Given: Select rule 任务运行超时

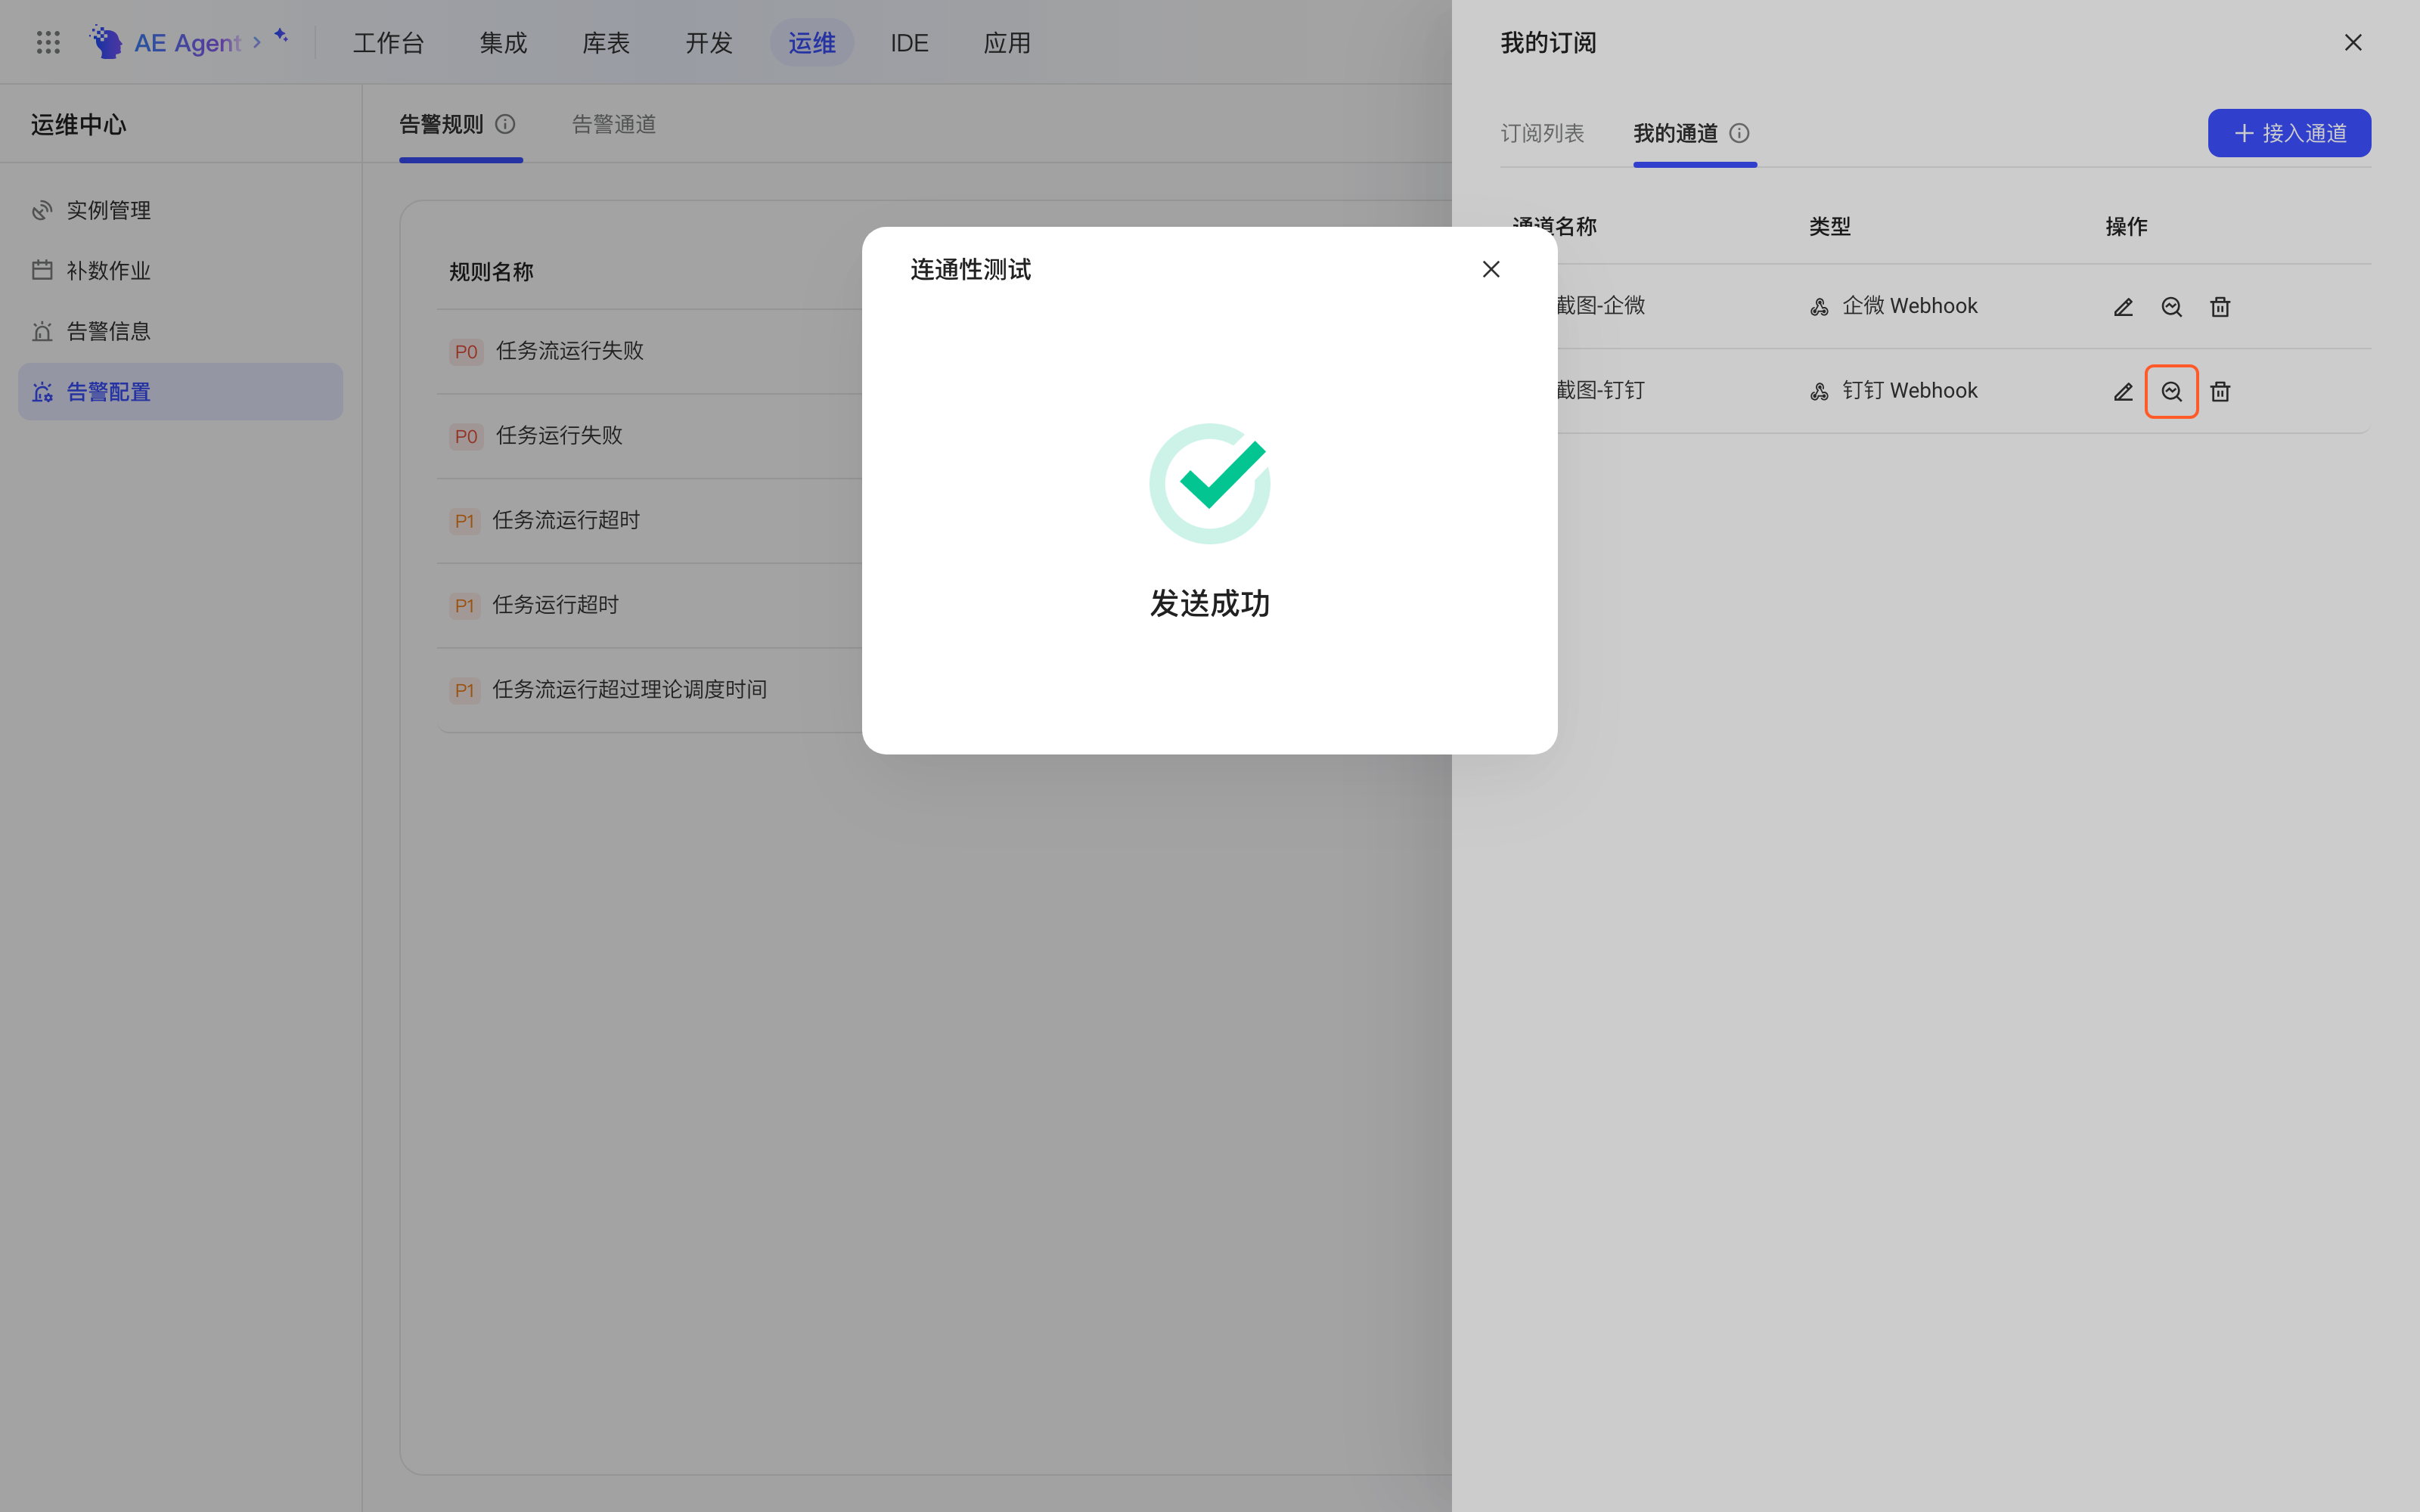Looking at the screenshot, I should tap(555, 605).
